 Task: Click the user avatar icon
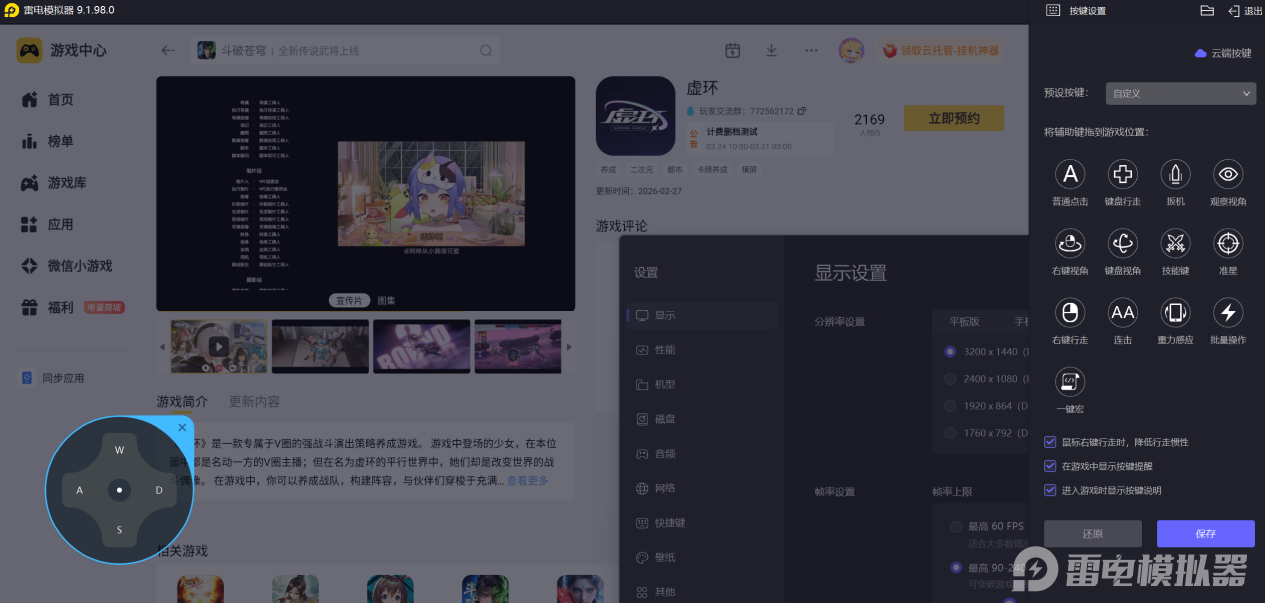(x=851, y=50)
